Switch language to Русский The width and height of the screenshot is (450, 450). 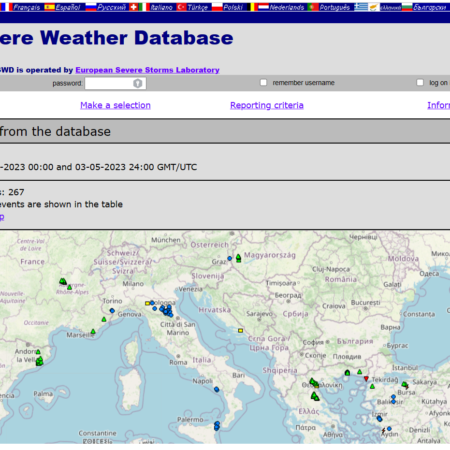[112, 7]
